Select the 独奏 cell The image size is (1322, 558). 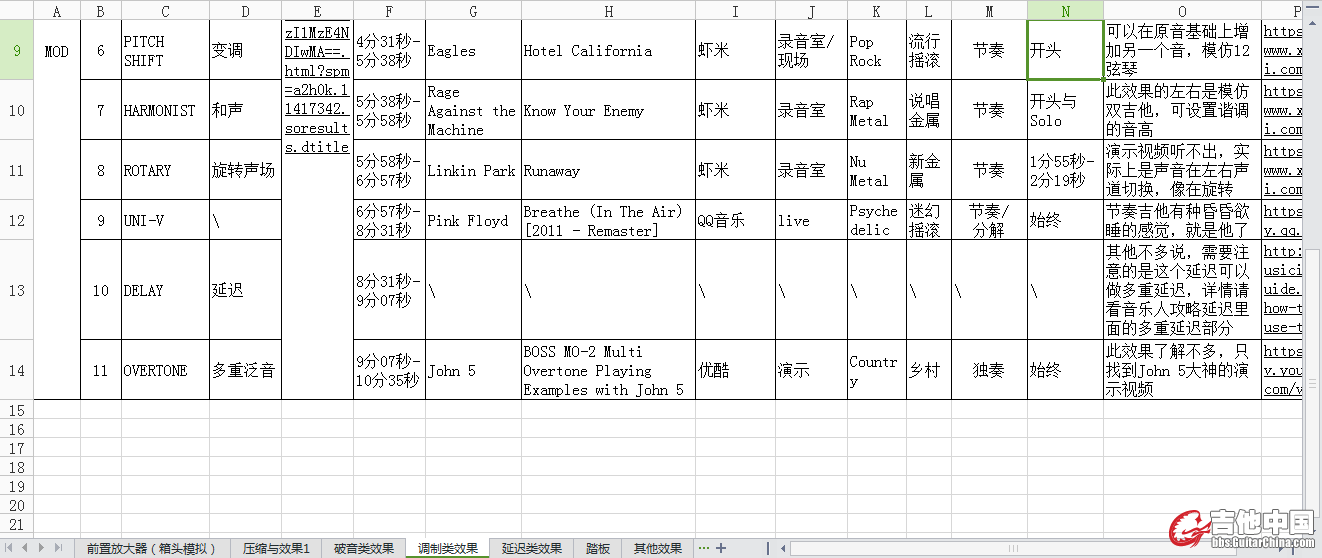pos(989,370)
